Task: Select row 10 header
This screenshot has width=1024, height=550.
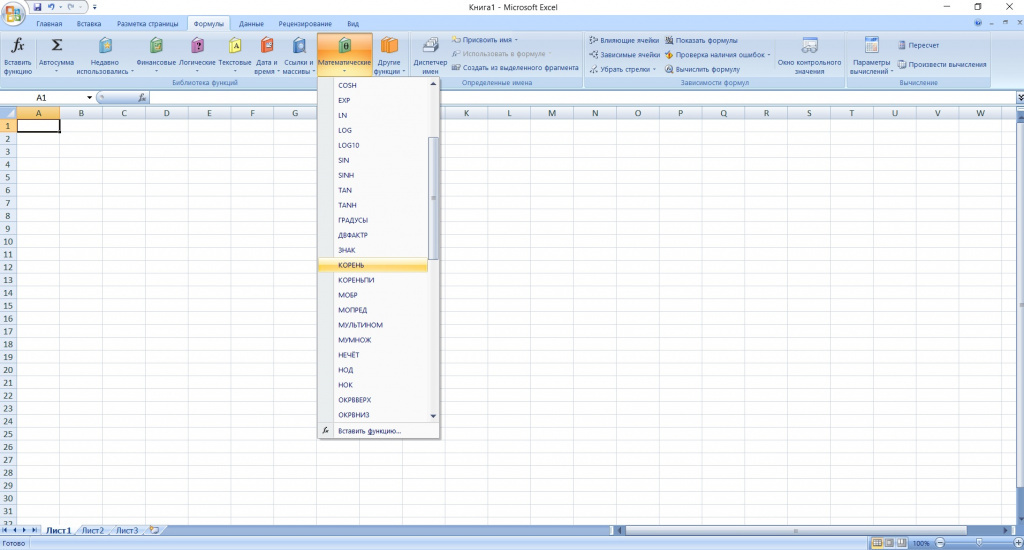Action: point(8,242)
